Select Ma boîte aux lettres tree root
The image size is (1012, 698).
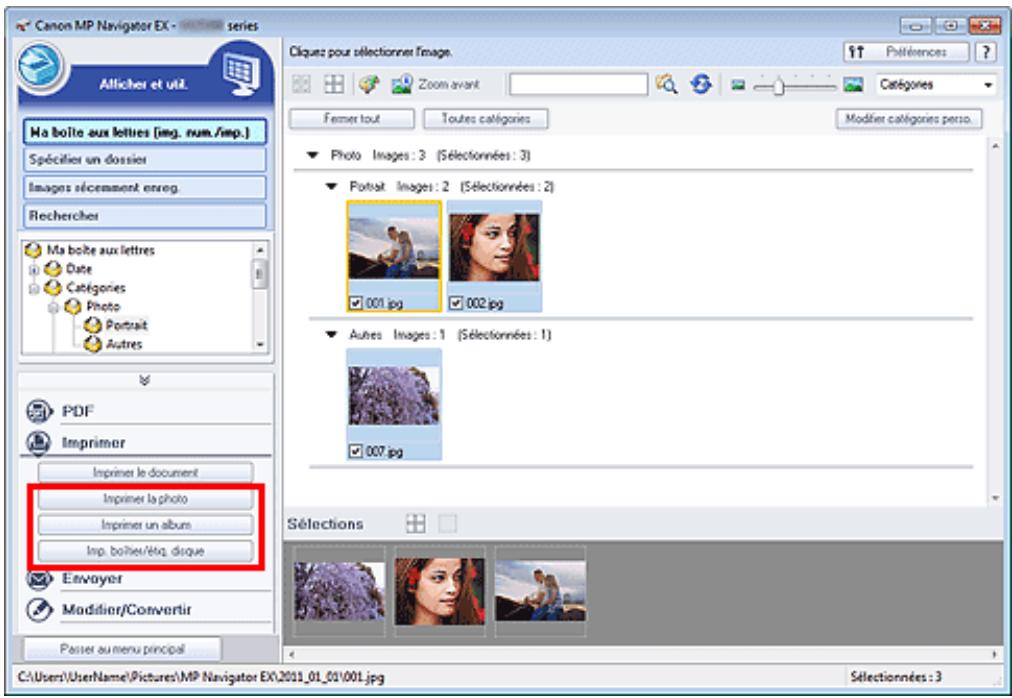coord(100,250)
